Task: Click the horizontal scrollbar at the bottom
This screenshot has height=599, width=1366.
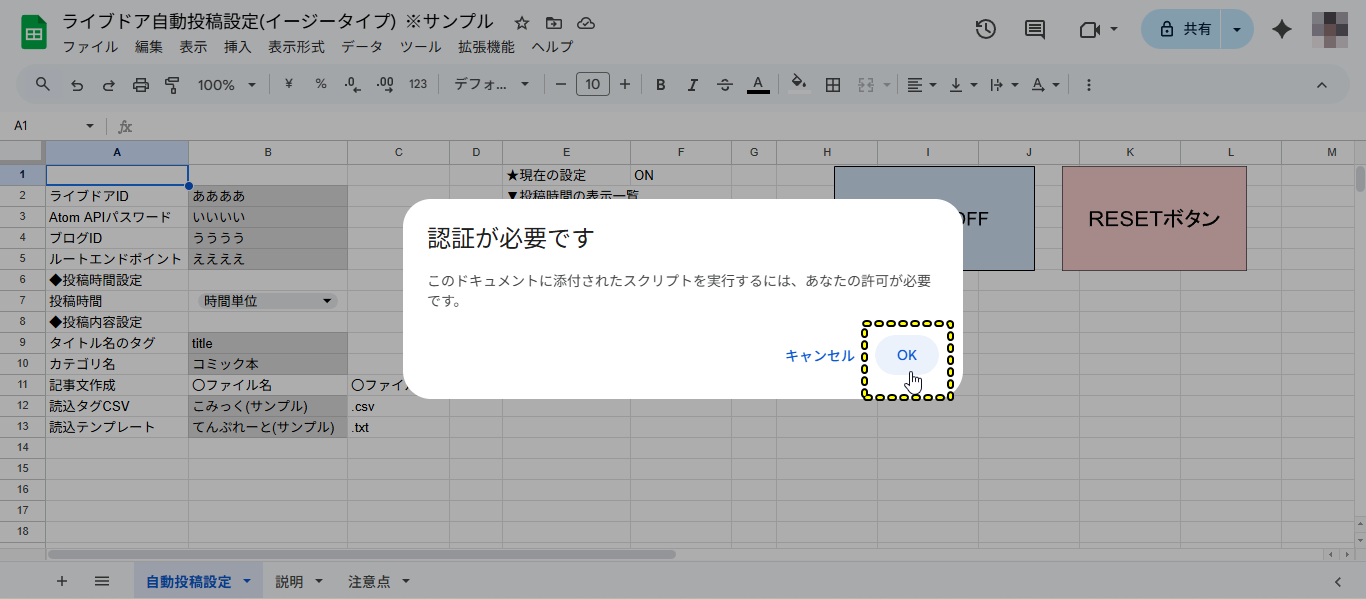Action: coord(362,554)
